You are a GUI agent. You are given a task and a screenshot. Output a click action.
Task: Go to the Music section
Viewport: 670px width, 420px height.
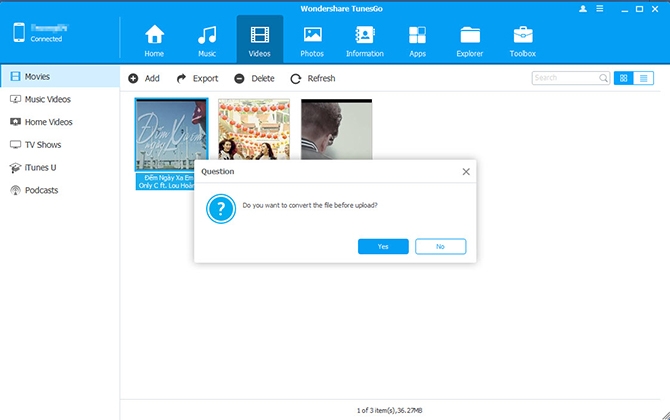[x=207, y=40]
